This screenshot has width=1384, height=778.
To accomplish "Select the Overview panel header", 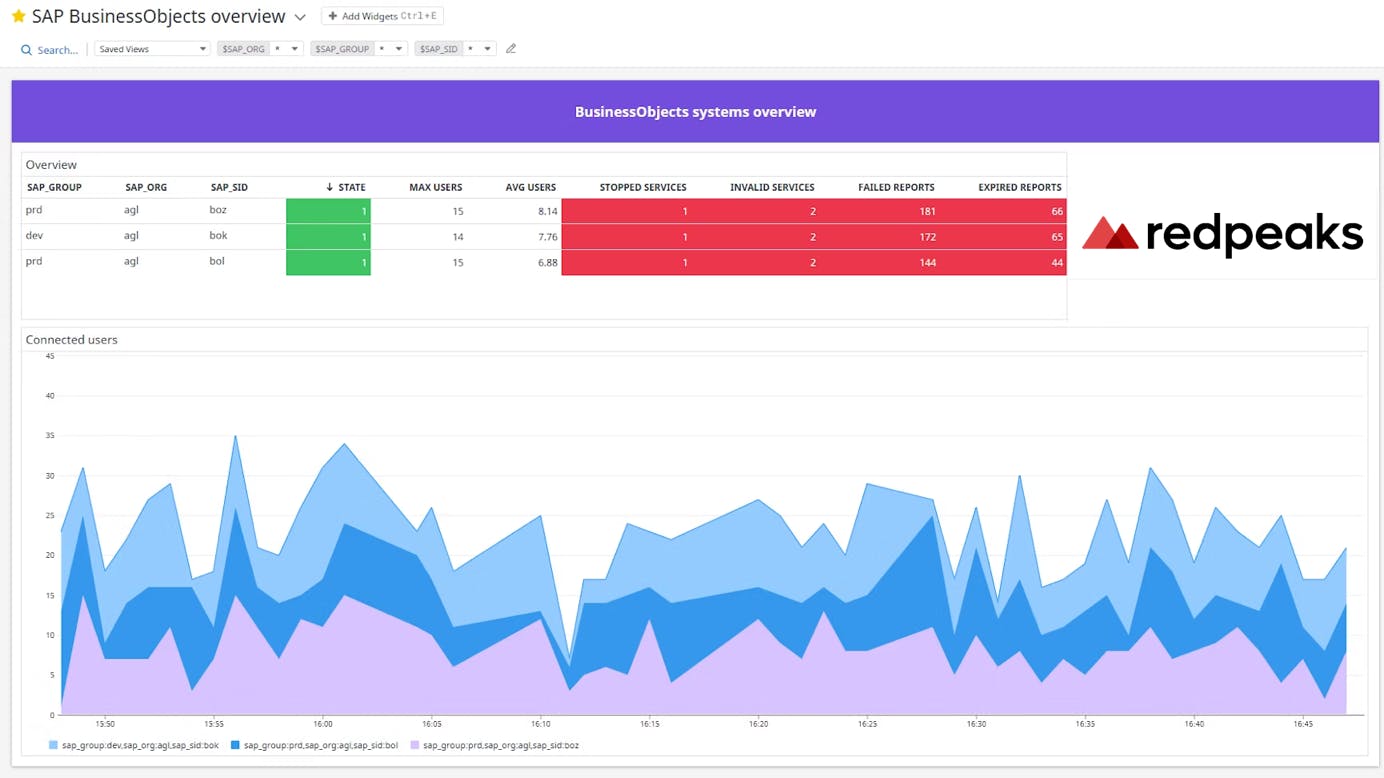I will 51,164.
